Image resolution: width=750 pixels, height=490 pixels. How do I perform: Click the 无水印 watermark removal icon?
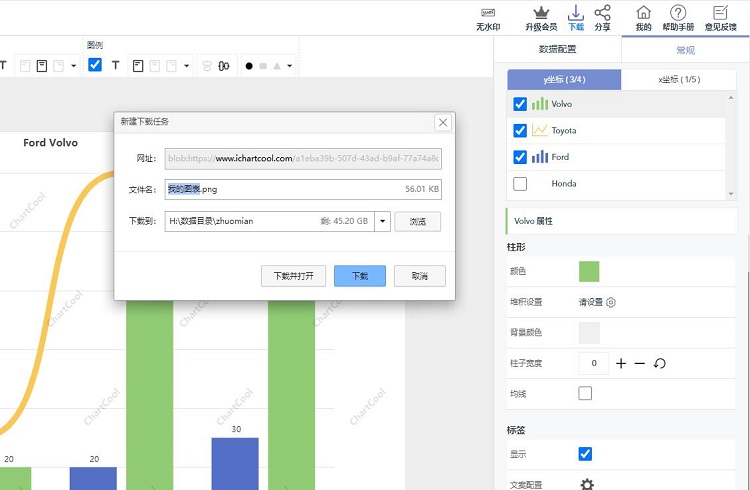488,13
